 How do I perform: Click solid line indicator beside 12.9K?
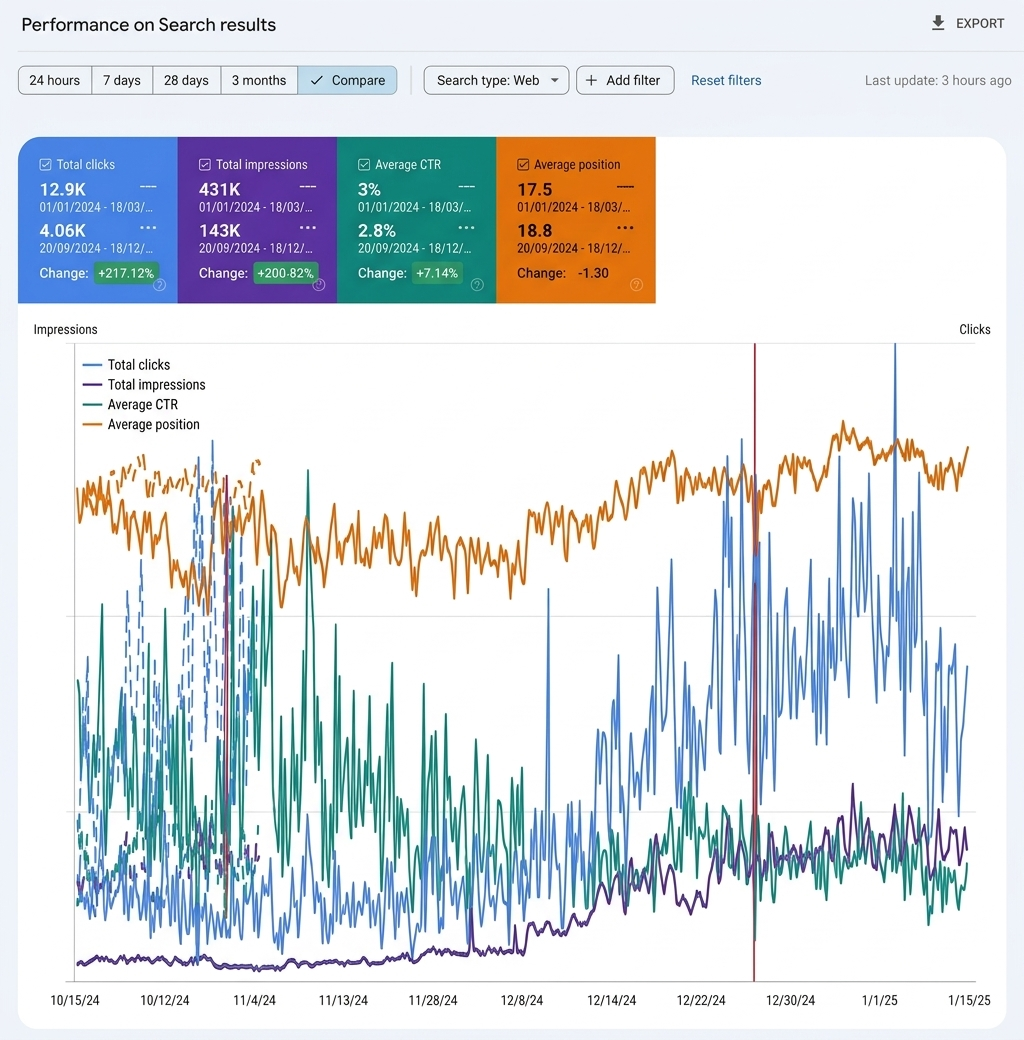point(148,187)
